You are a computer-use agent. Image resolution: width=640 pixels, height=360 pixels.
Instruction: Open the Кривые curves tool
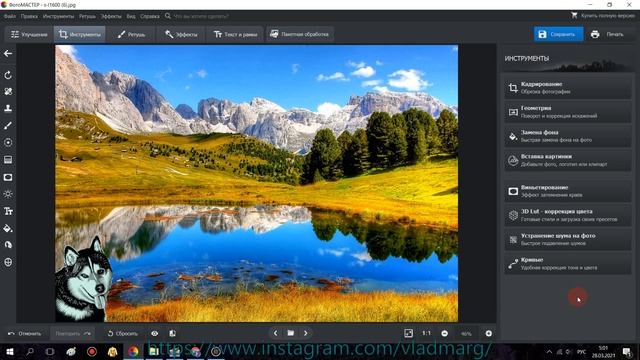(x=568, y=263)
